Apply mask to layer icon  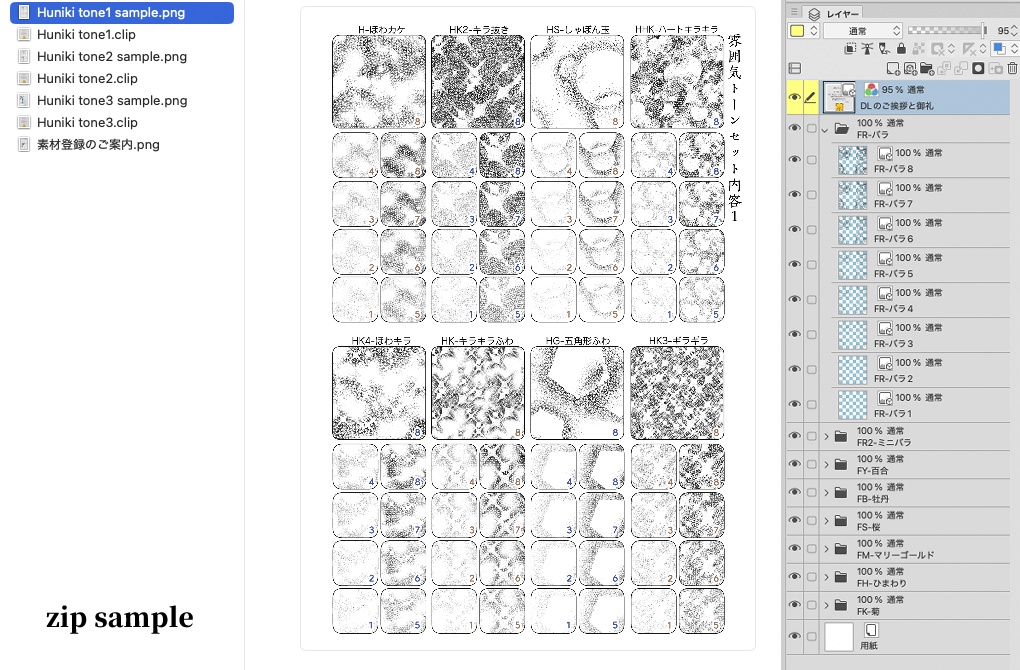(995, 68)
